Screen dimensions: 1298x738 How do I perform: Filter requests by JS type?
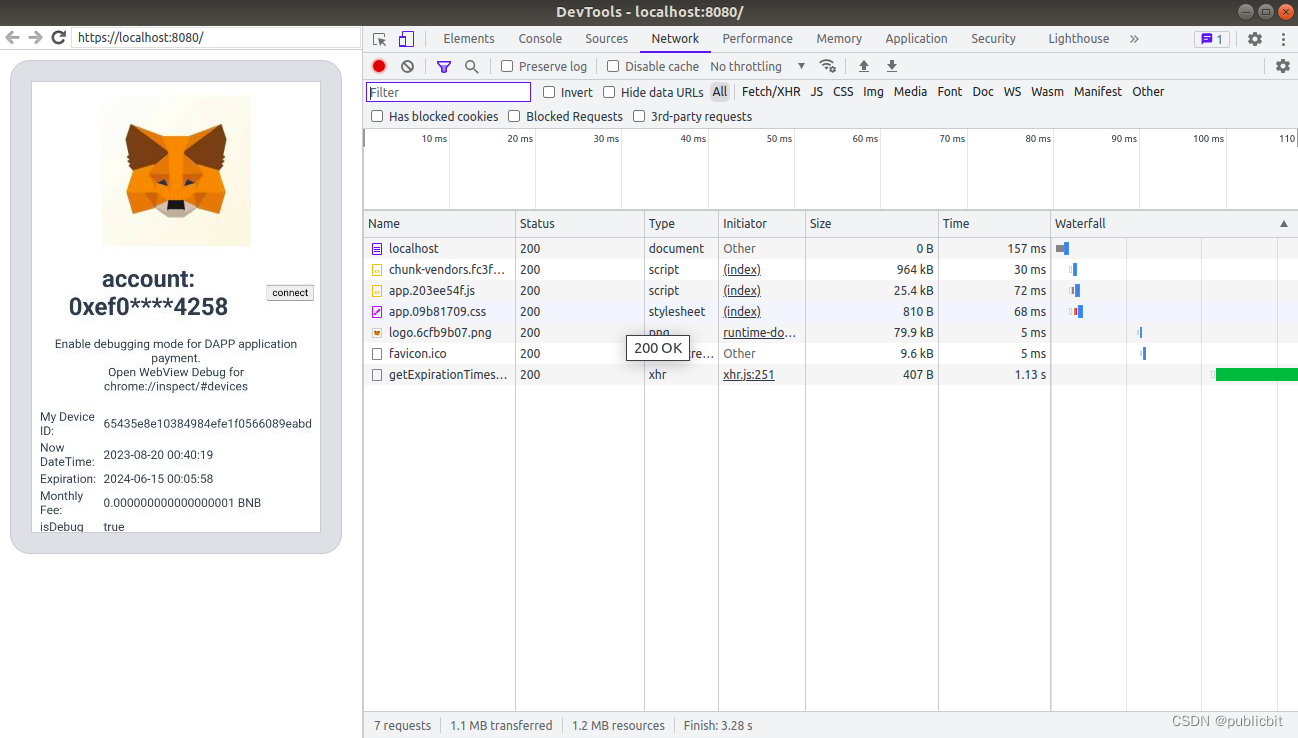tap(817, 92)
